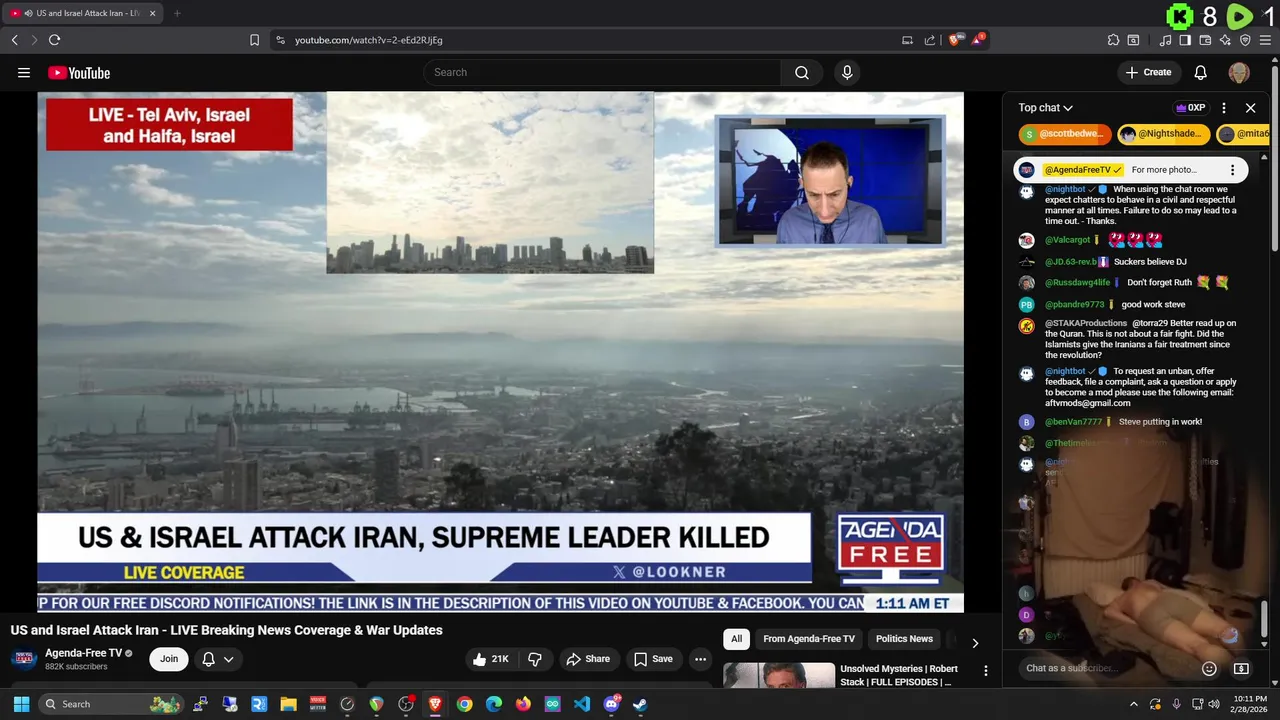Open media playback music note control
The image size is (1280, 720).
coord(1165,40)
